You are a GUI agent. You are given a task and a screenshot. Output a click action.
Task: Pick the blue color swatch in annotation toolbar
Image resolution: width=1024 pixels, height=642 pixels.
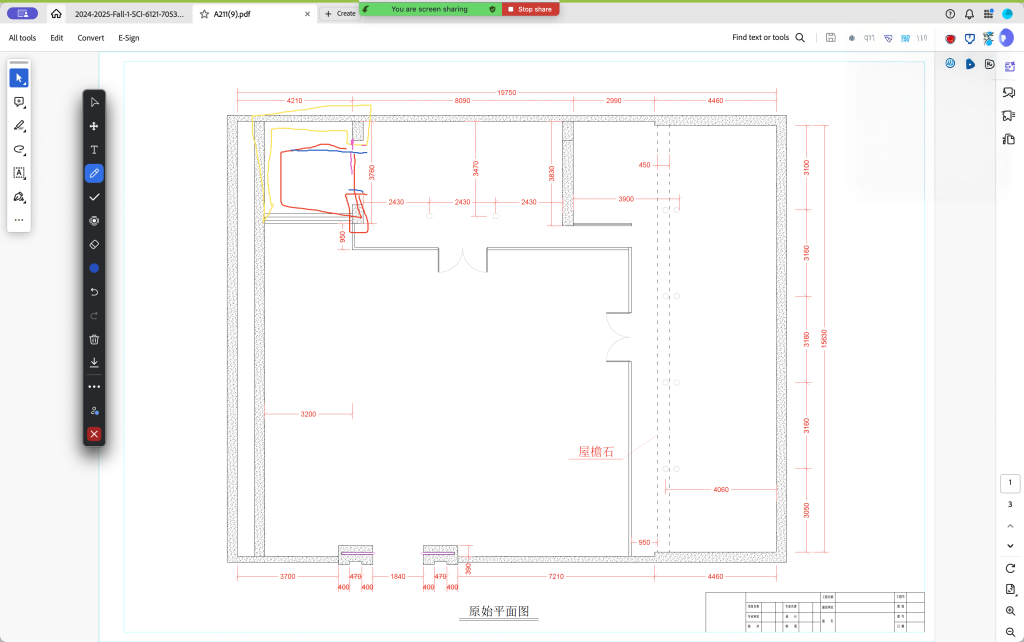[94, 268]
